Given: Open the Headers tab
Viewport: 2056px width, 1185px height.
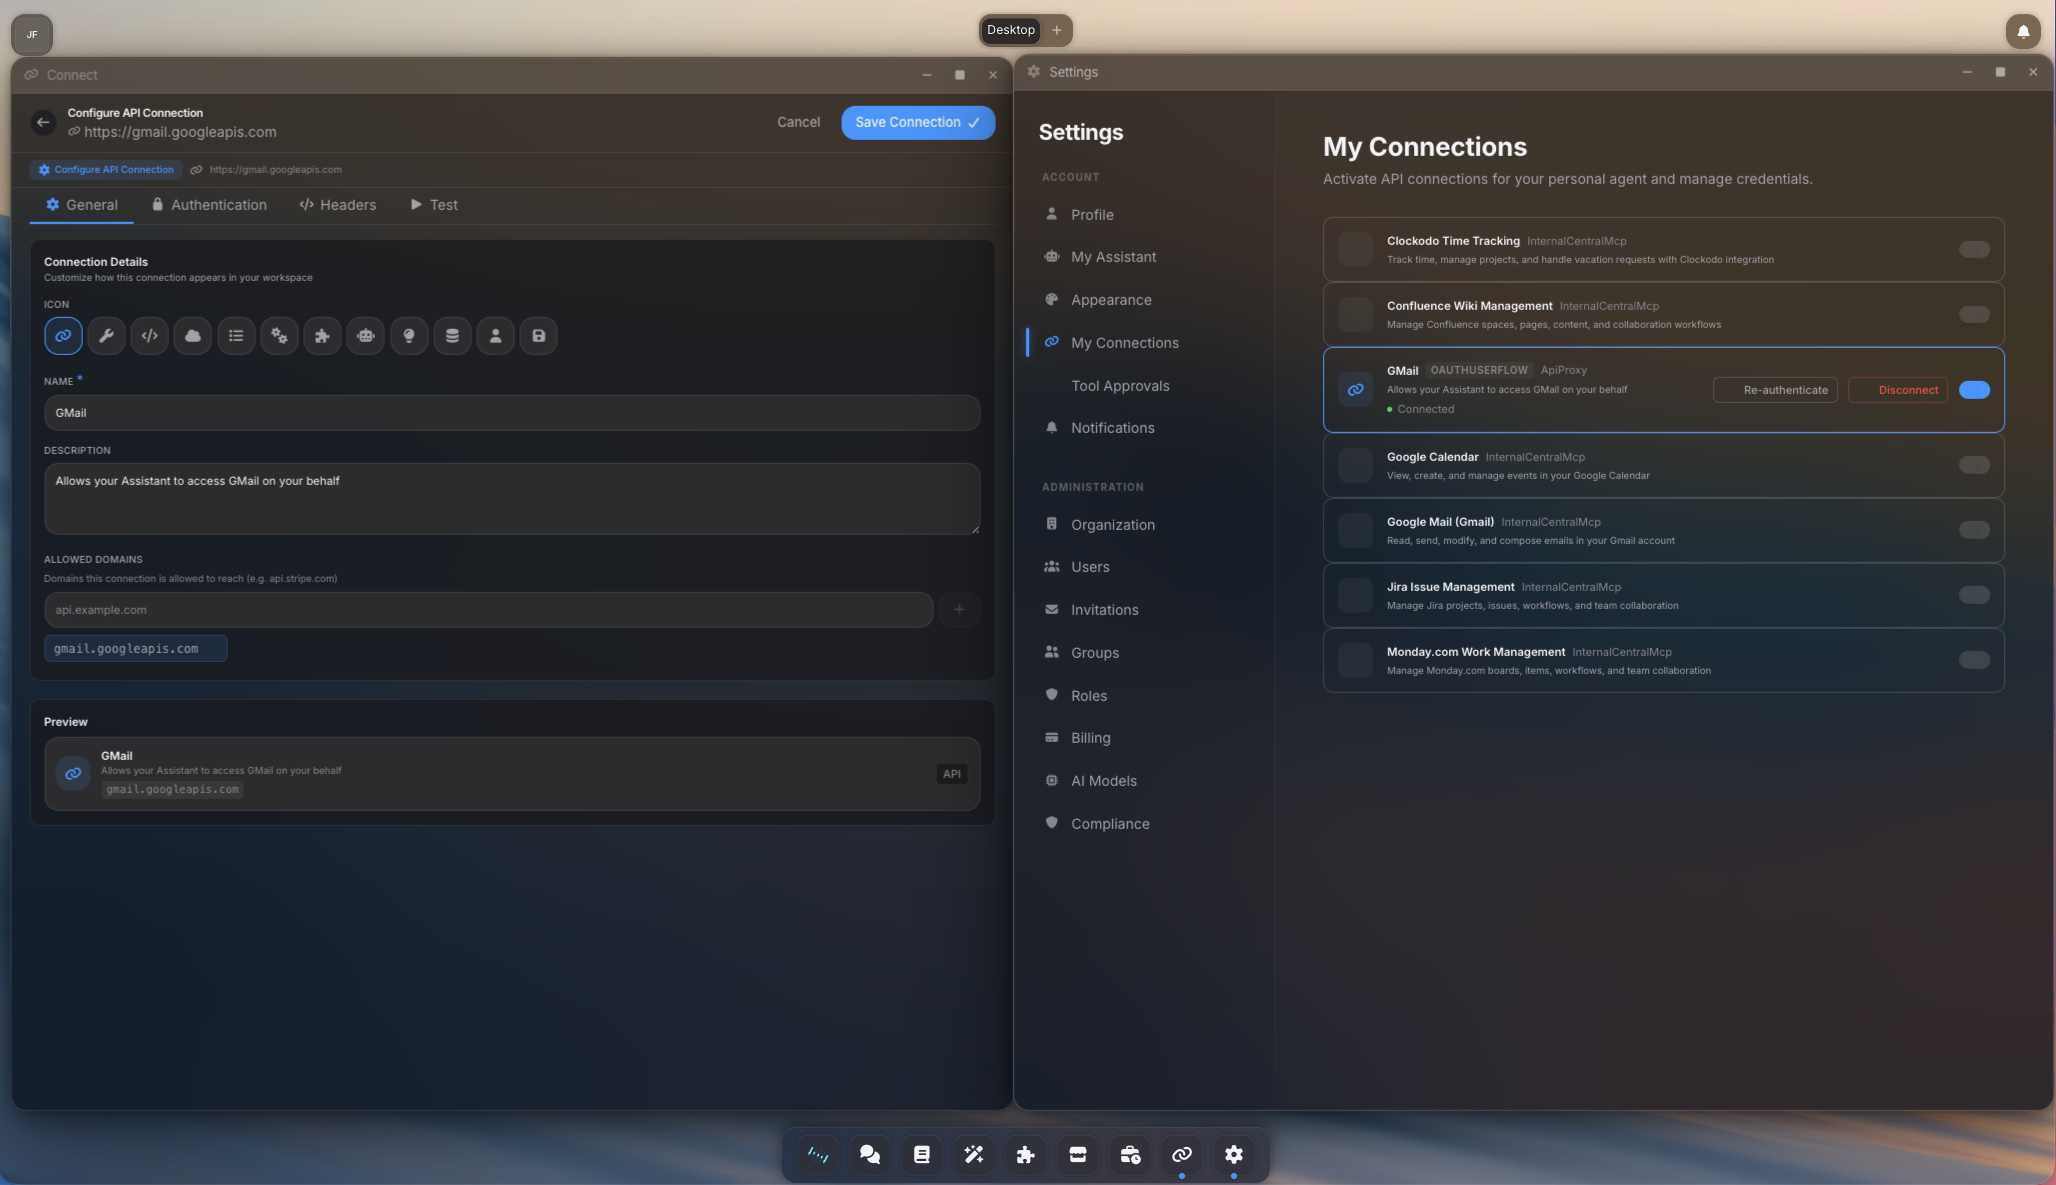Looking at the screenshot, I should 338,205.
